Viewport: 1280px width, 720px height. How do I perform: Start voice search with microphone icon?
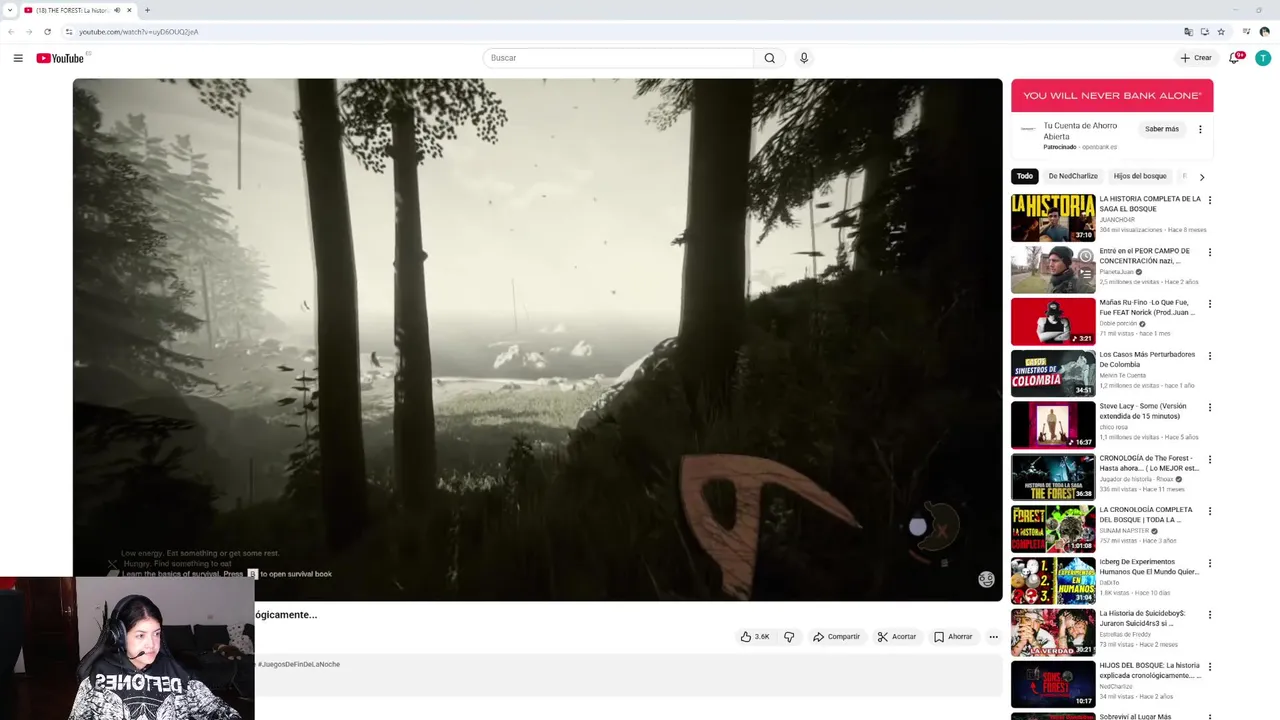[x=803, y=58]
